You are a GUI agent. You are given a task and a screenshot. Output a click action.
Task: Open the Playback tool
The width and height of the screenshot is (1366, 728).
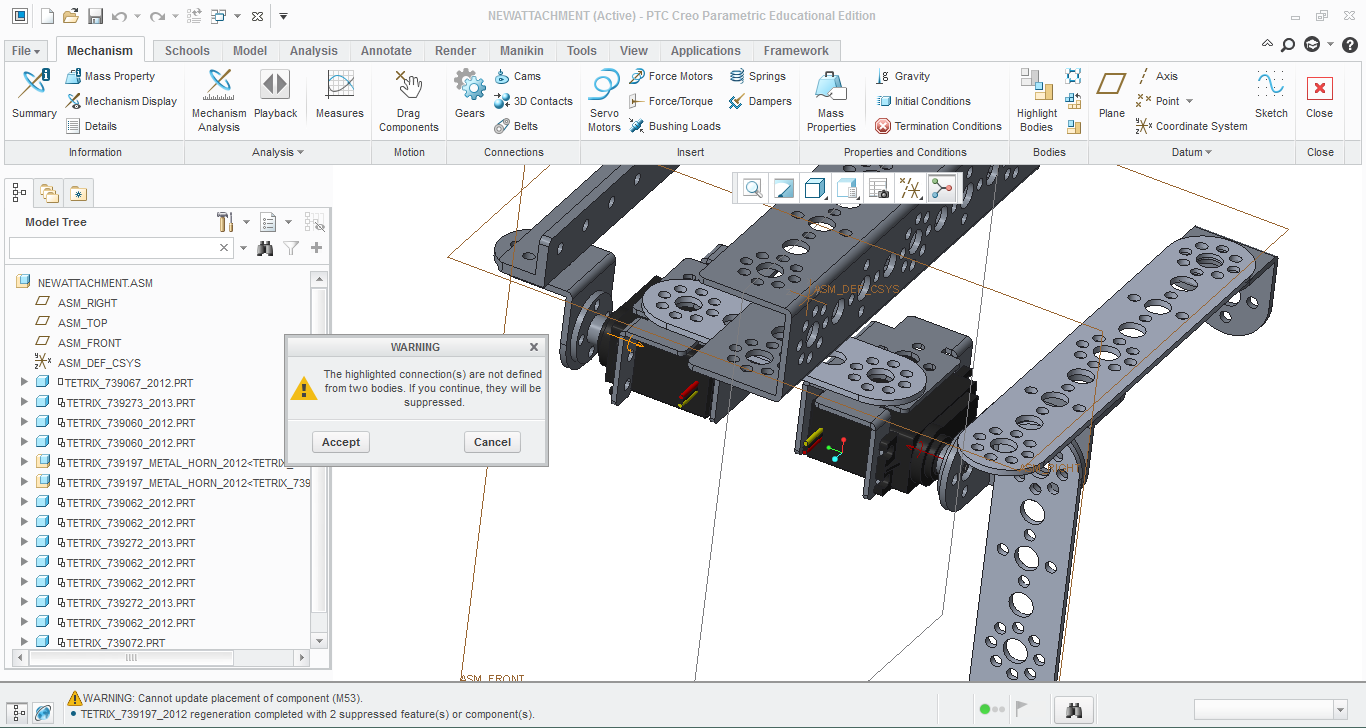click(275, 94)
